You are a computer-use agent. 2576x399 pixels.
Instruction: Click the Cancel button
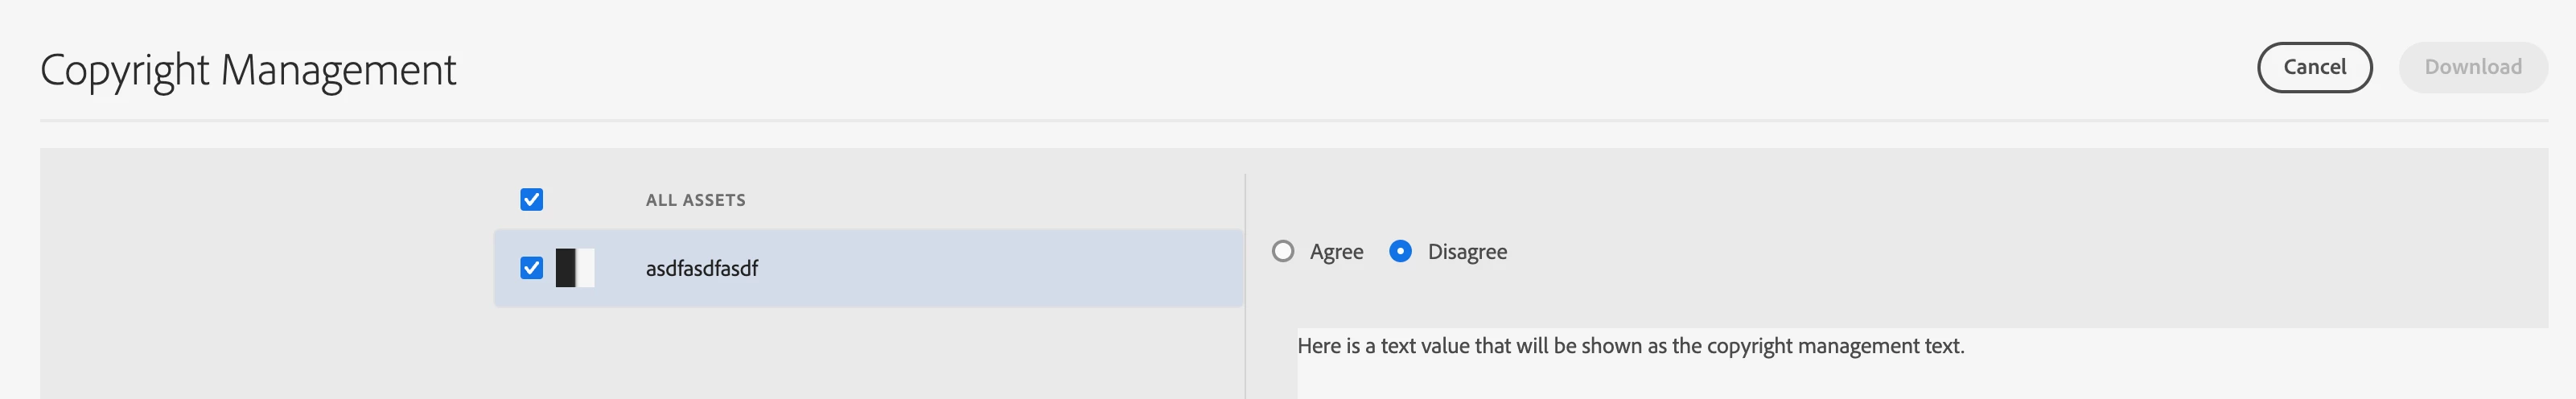click(x=2313, y=67)
